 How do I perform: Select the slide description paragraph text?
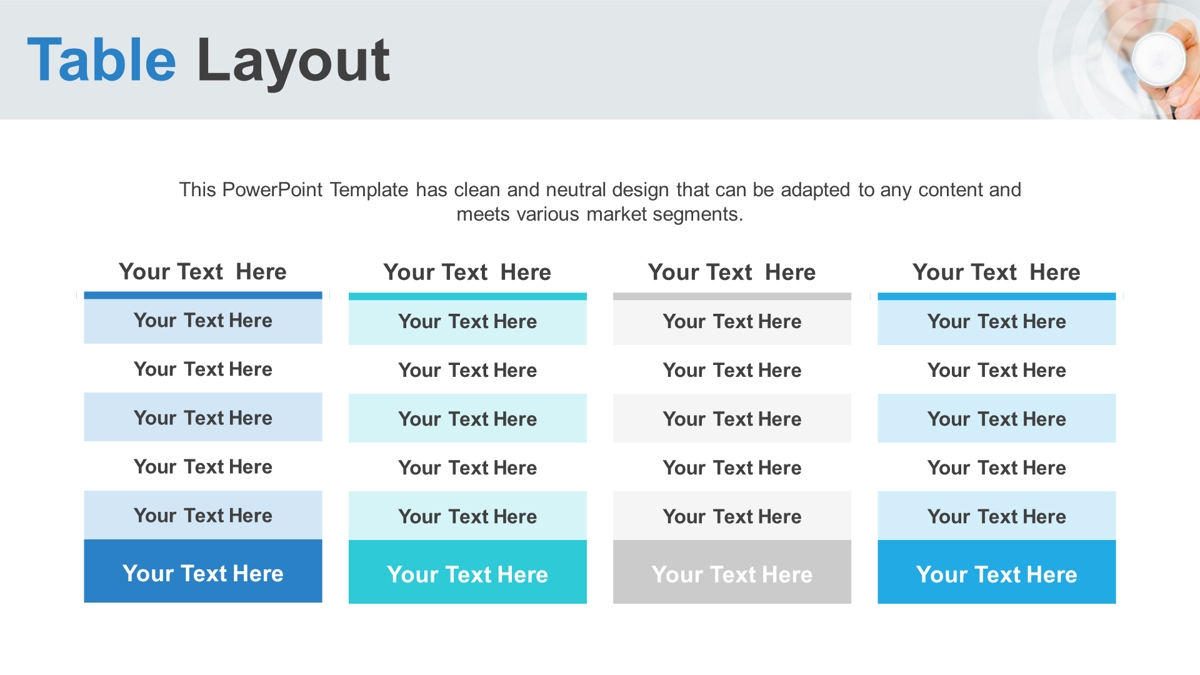(600, 201)
